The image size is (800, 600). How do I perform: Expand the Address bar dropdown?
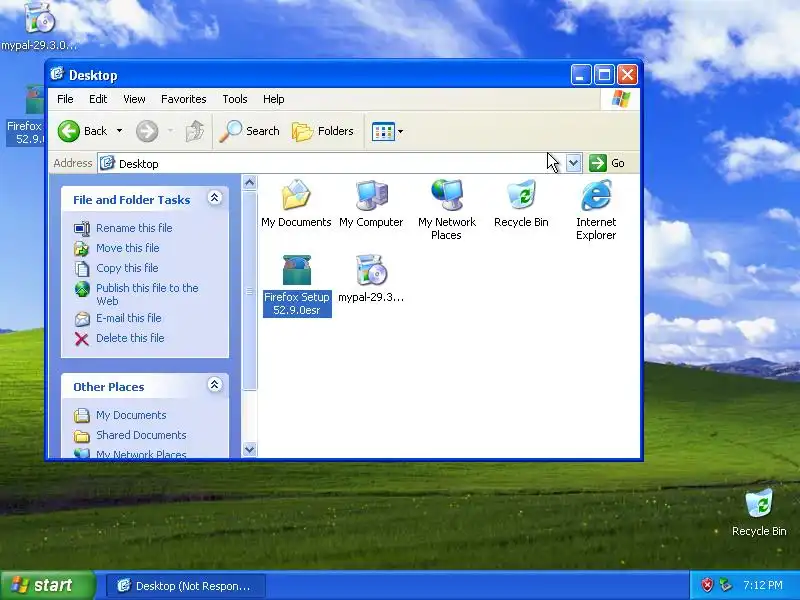573,163
